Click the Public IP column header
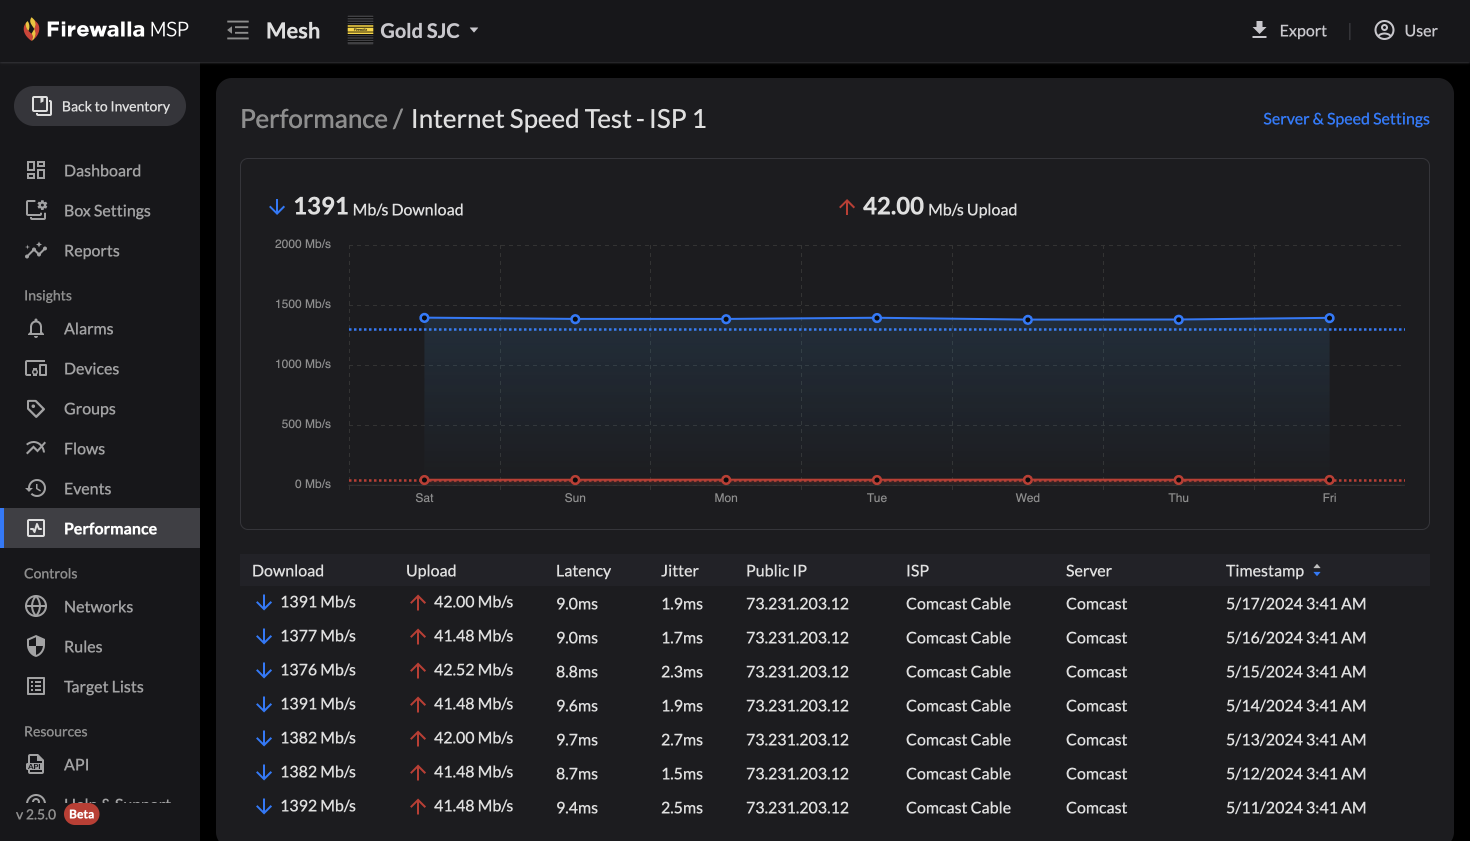This screenshot has height=841, width=1470. click(x=776, y=570)
